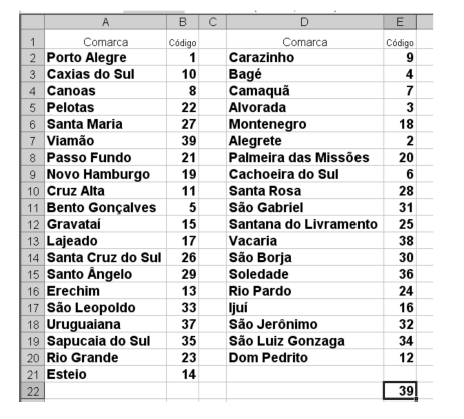Click the Santana do Livramento cell
The width and height of the screenshot is (464, 419).
(x=305, y=224)
